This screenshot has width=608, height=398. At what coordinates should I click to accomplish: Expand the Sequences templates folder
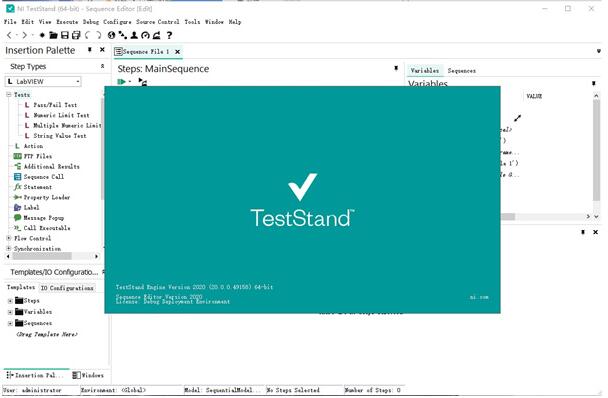(10, 323)
